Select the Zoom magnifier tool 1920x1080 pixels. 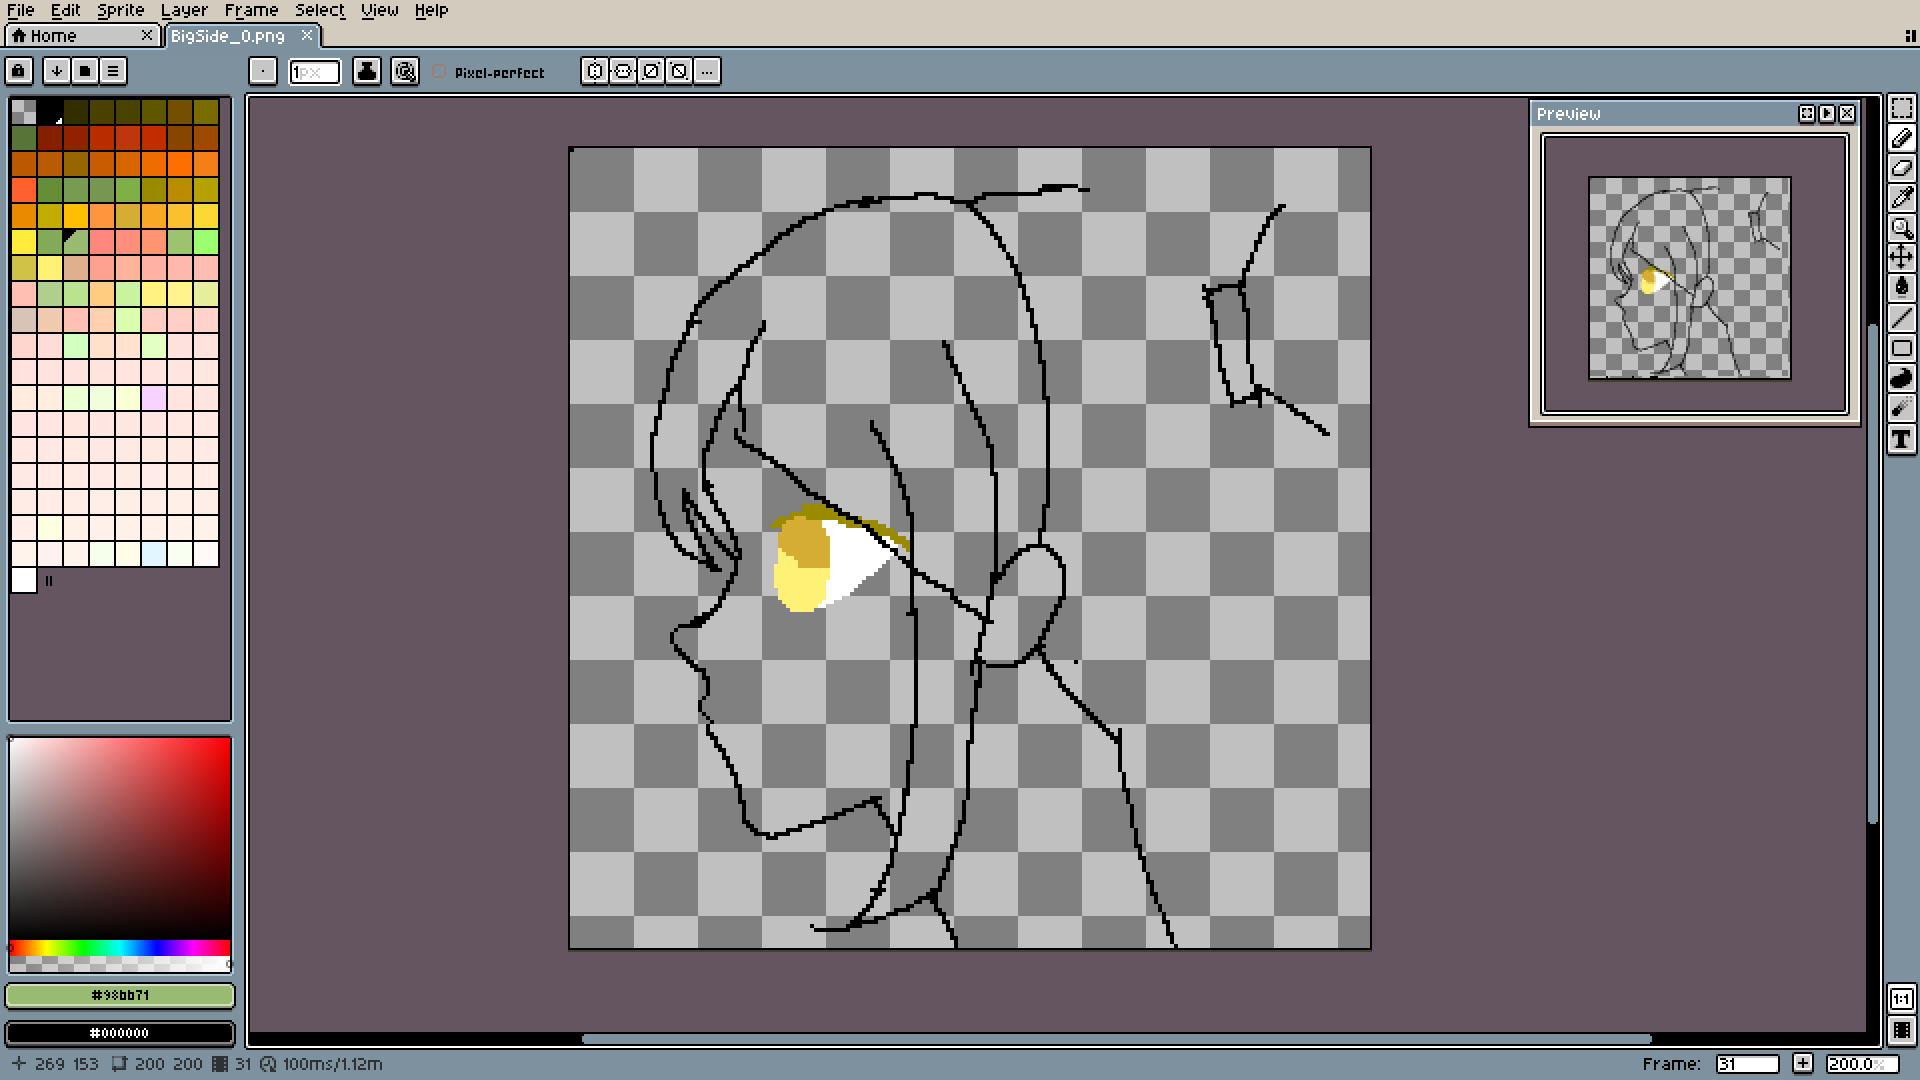[1901, 228]
